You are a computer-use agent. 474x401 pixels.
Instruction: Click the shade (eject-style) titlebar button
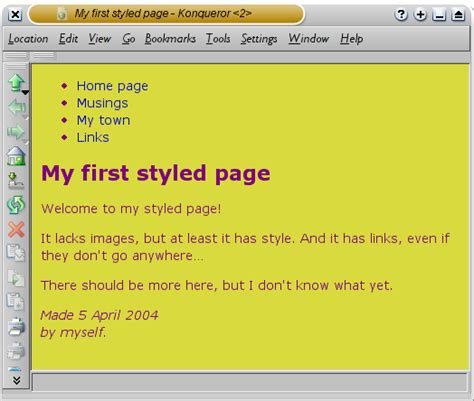tap(458, 15)
